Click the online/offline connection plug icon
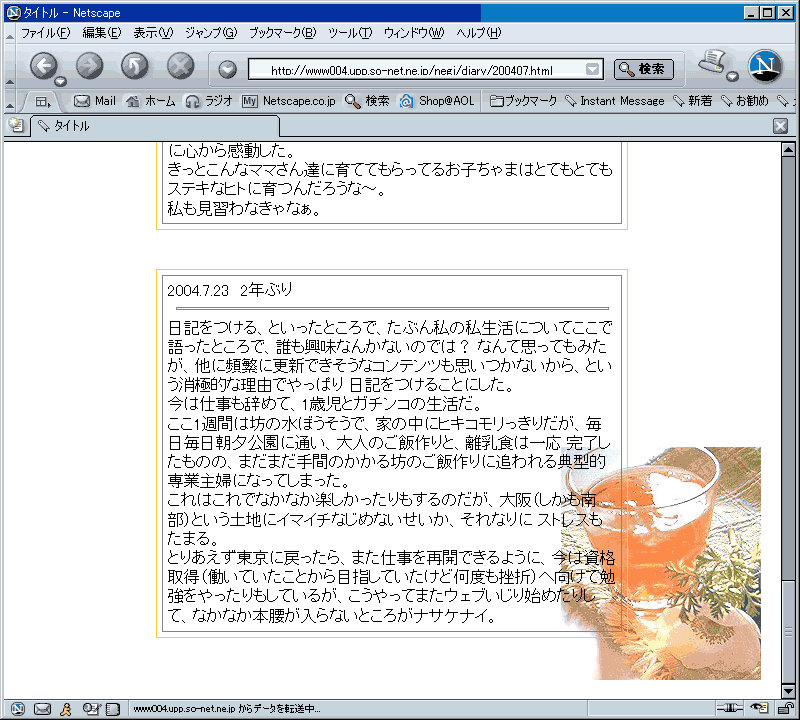Screen dimensions: 800x720 [729, 708]
